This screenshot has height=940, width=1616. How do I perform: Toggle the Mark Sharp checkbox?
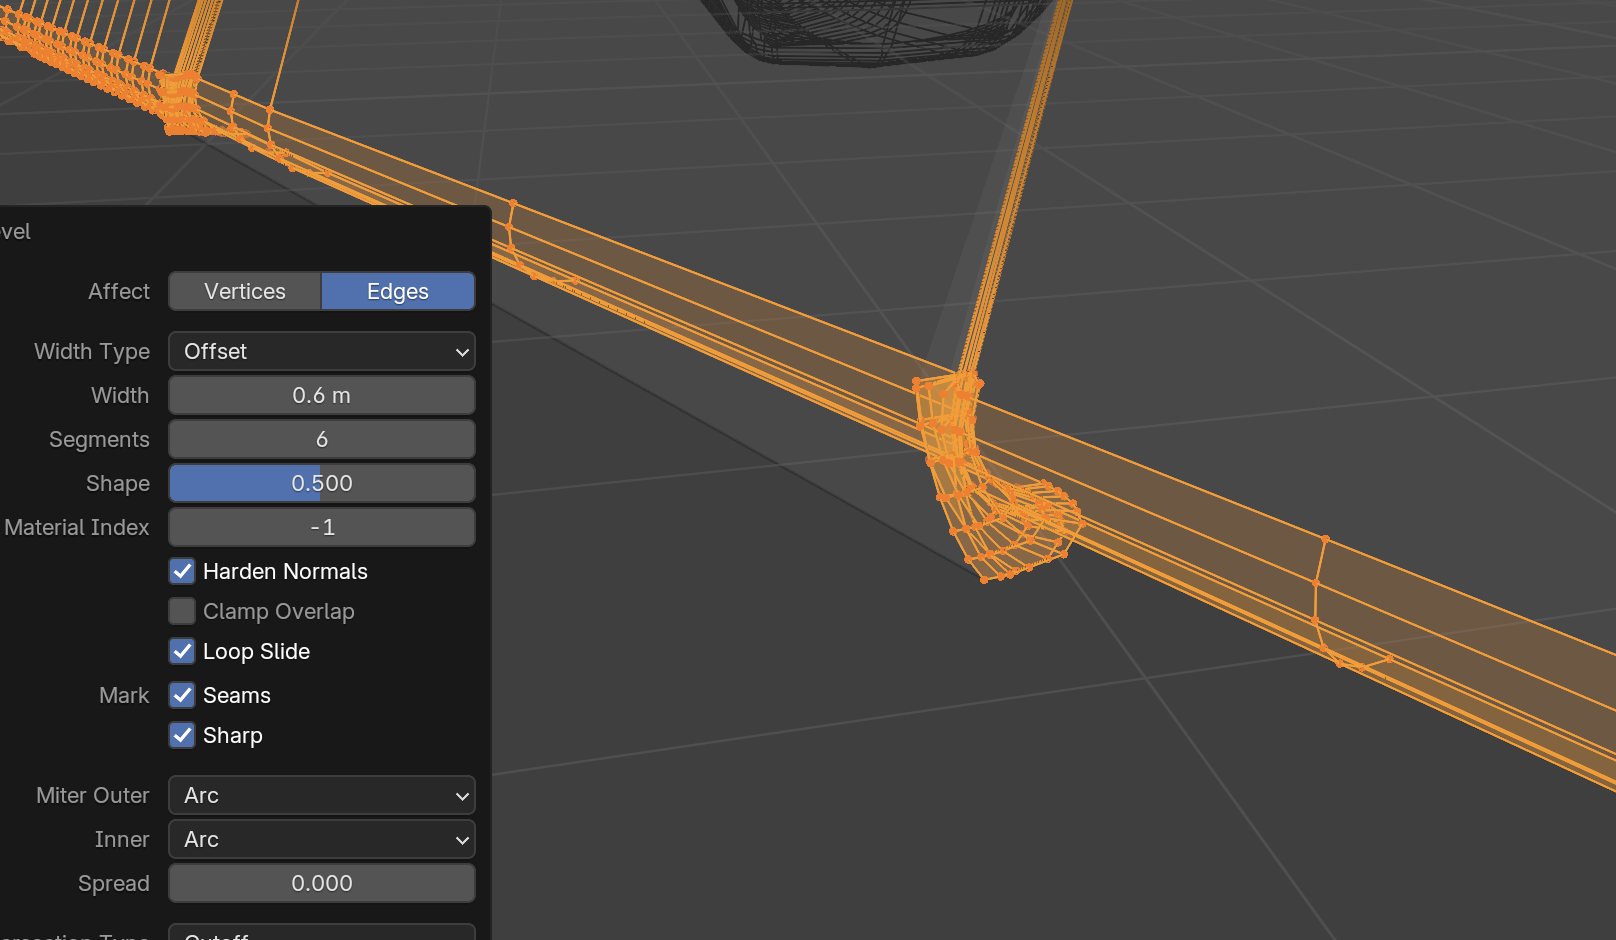click(182, 735)
